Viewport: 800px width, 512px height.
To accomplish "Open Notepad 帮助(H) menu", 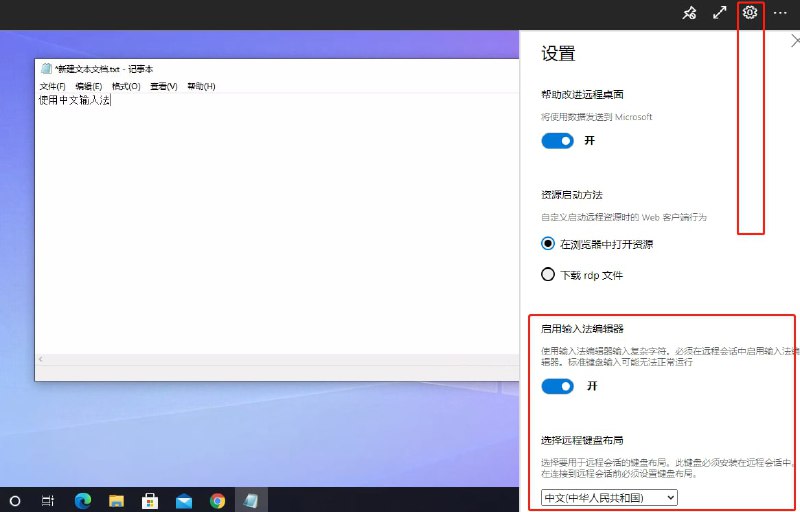I will click(201, 86).
